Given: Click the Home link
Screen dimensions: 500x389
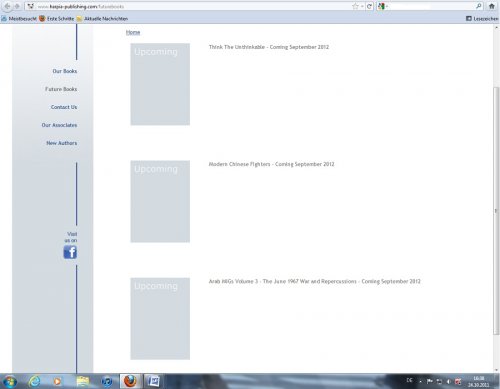Looking at the screenshot, I should point(133,32).
